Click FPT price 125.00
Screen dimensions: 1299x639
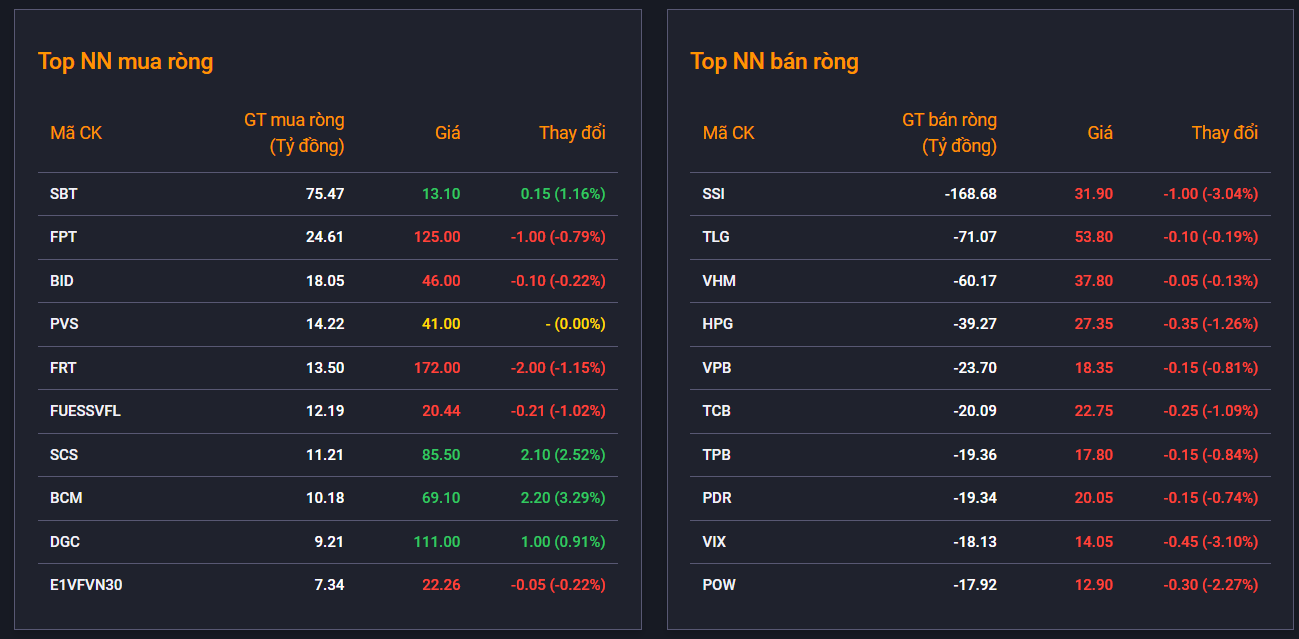(x=437, y=237)
